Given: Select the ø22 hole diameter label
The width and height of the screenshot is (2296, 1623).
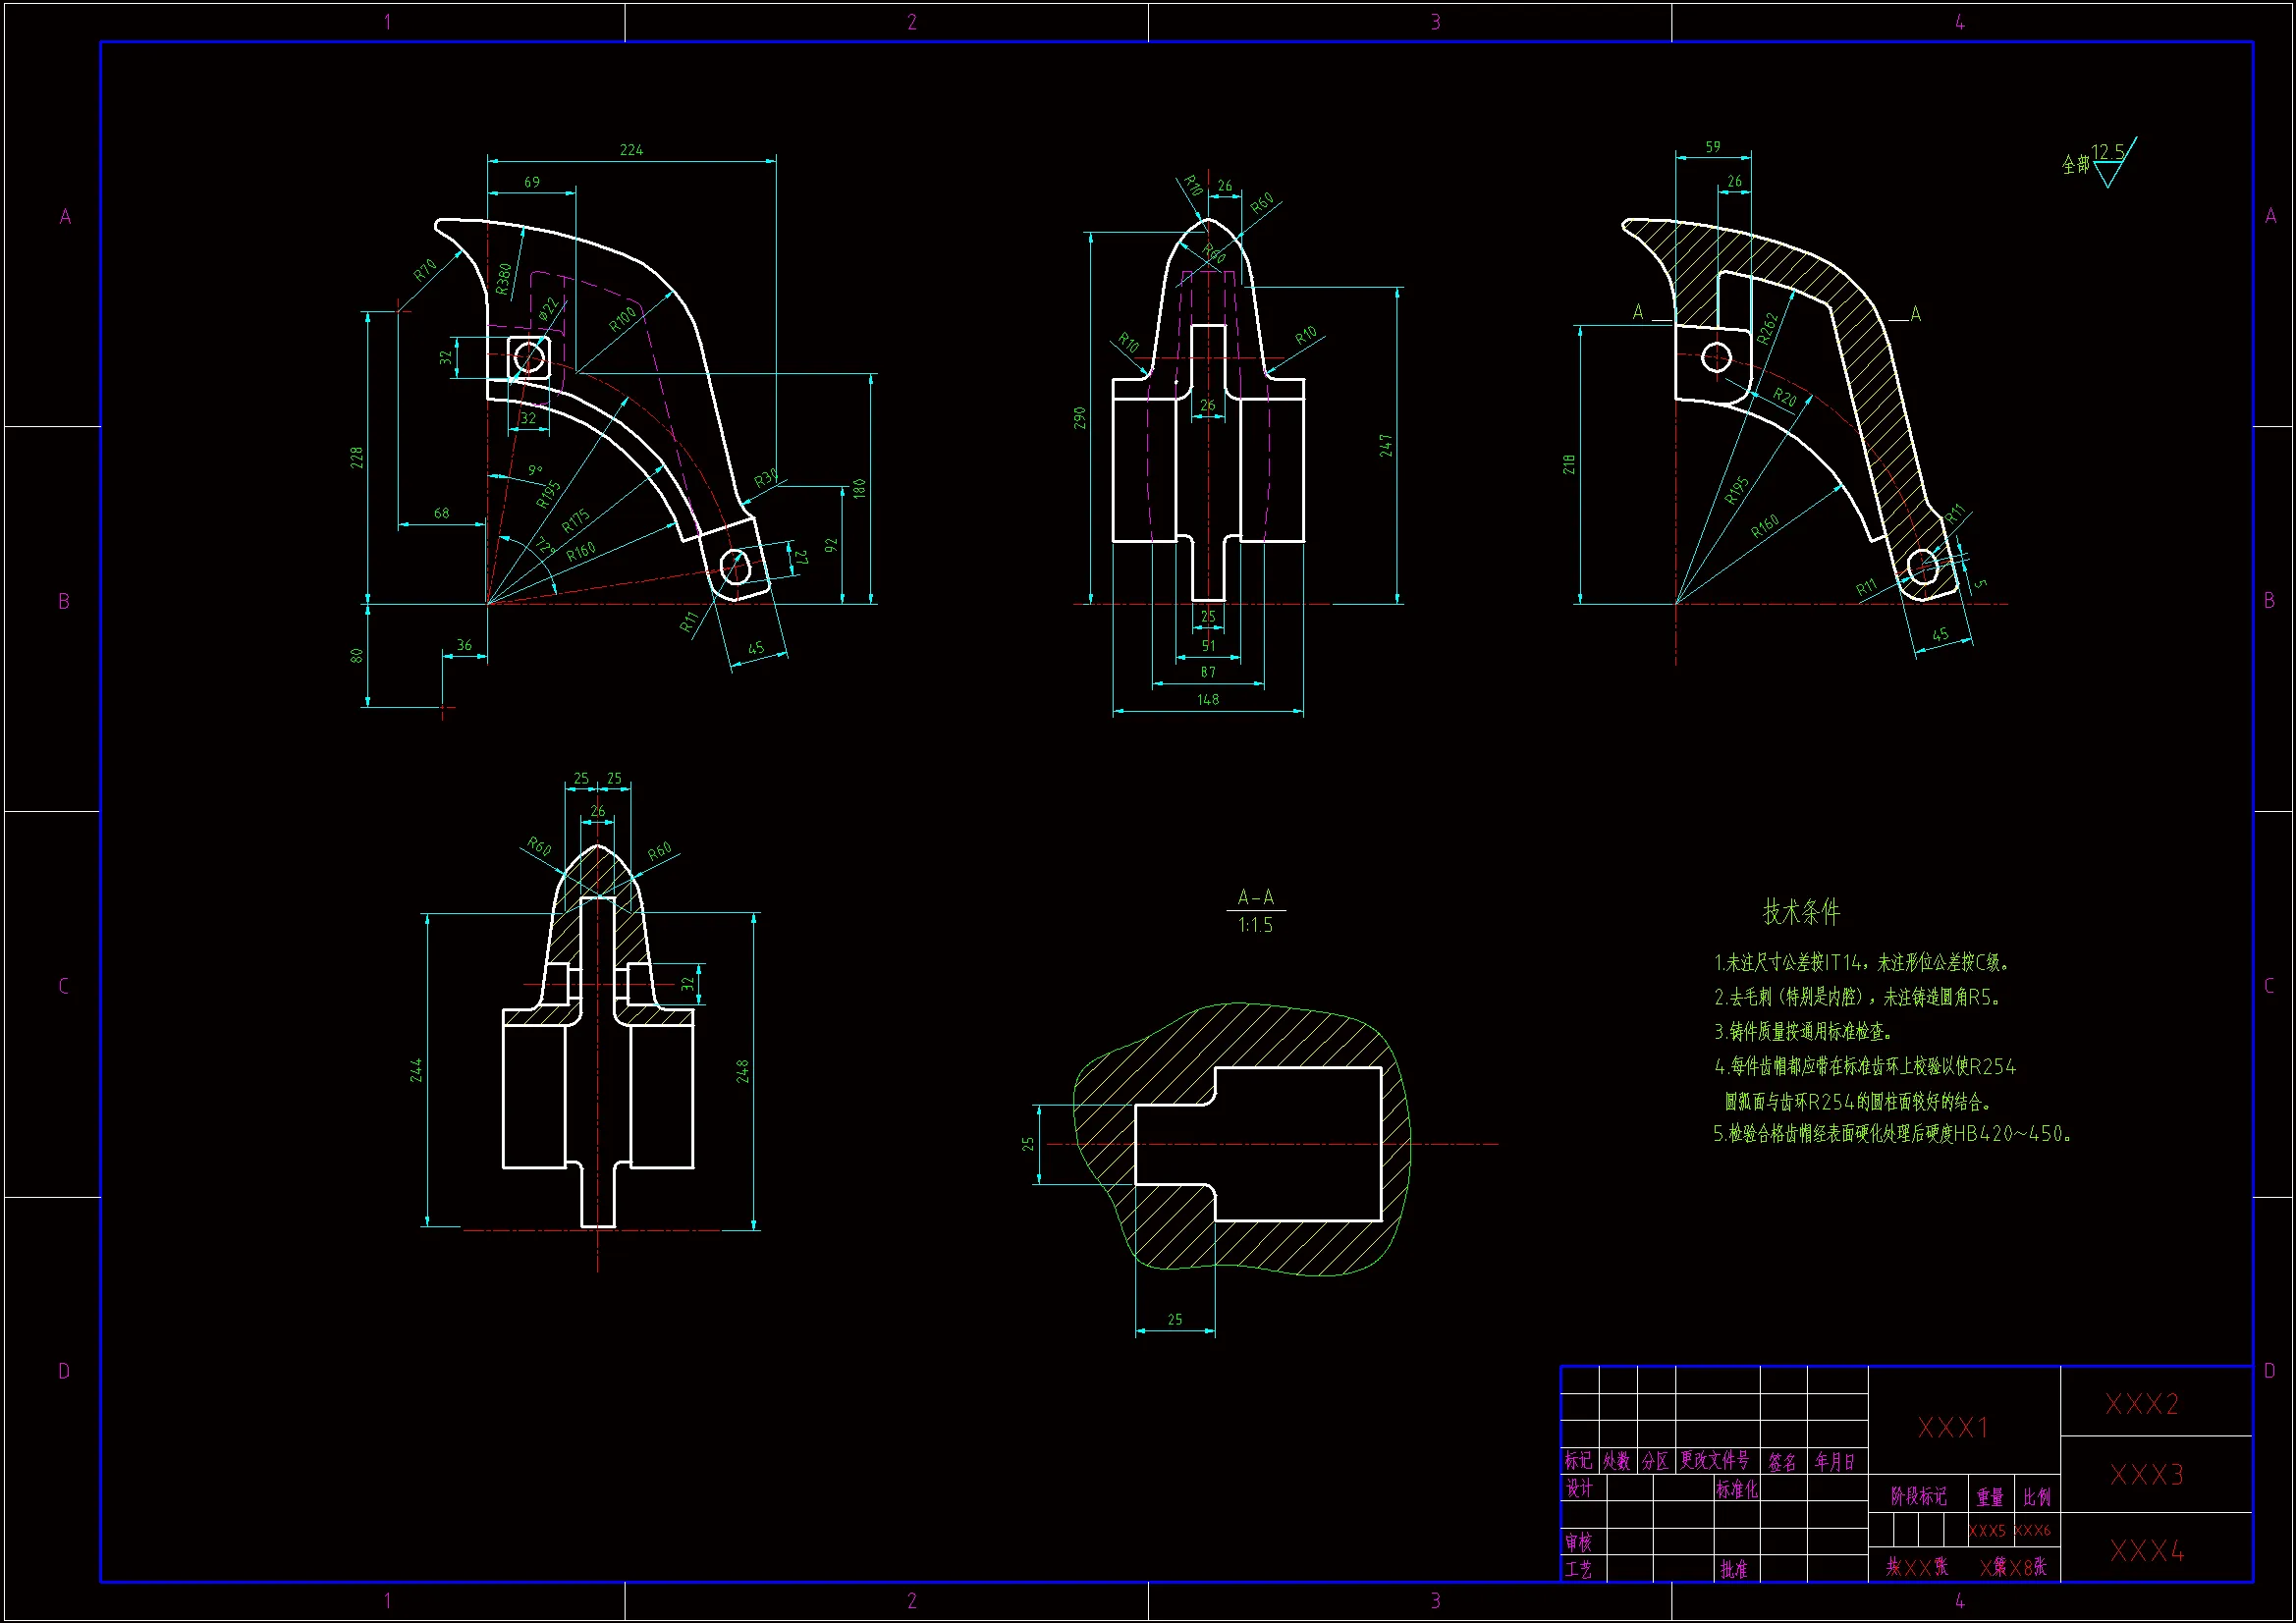Looking at the screenshot, I should (x=548, y=308).
